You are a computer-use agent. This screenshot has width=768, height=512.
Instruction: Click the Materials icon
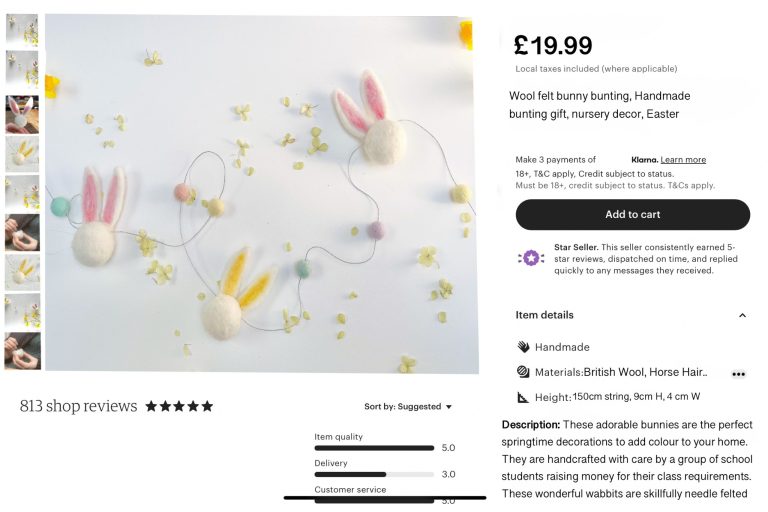523,372
